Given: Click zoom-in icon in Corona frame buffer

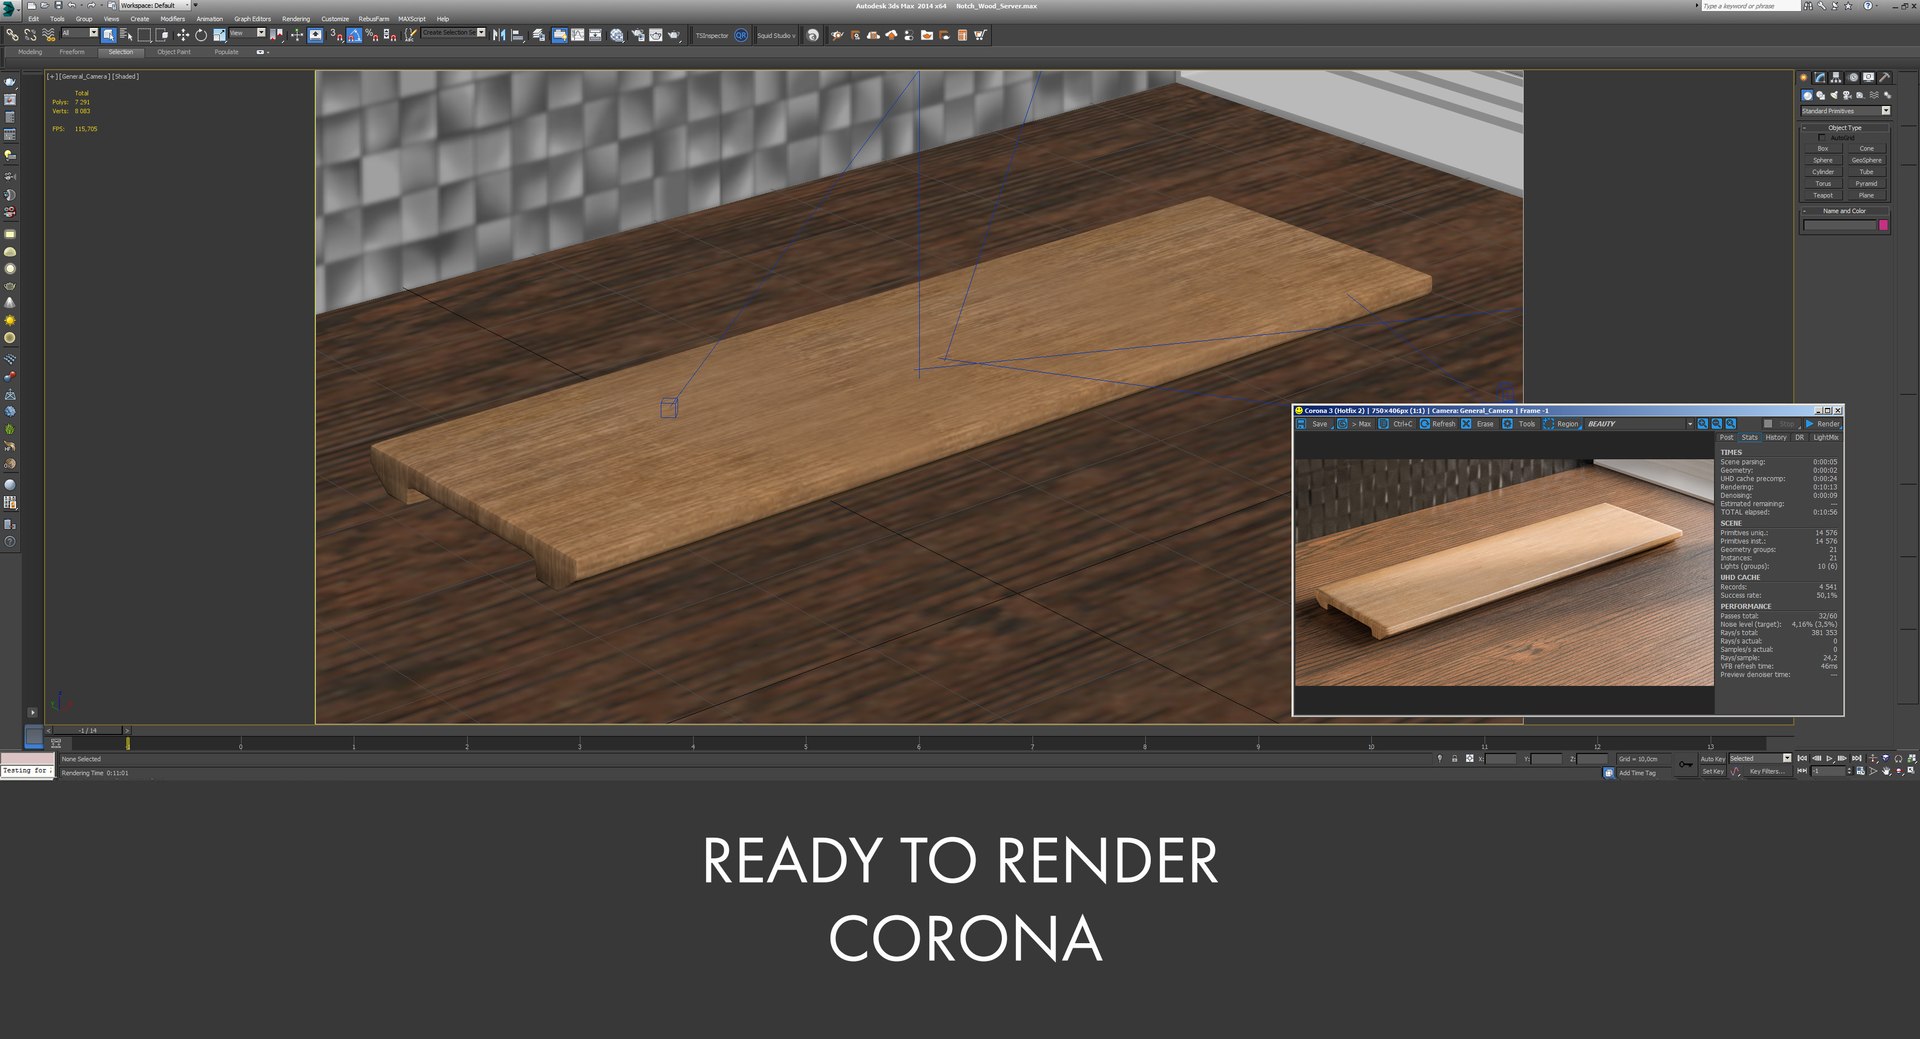Looking at the screenshot, I should [x=1702, y=424].
